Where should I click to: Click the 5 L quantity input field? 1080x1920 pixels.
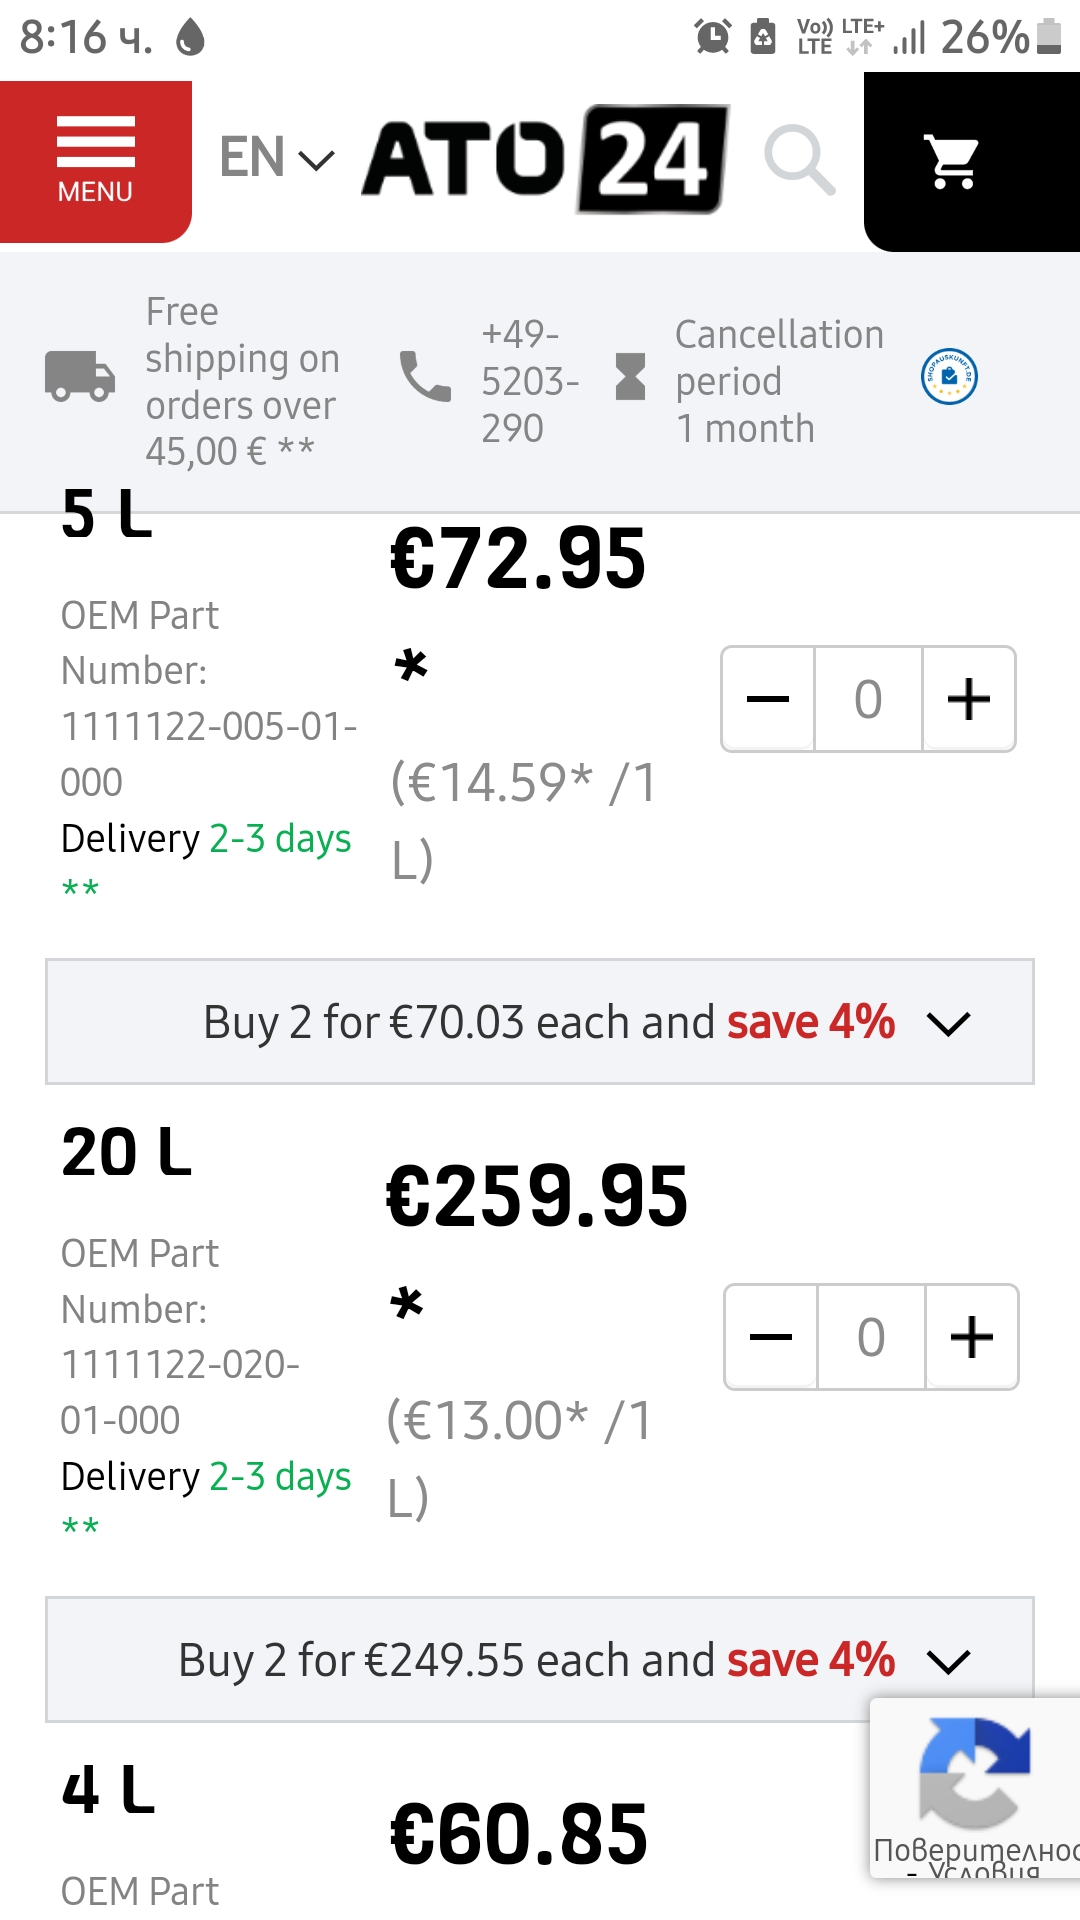[868, 699]
